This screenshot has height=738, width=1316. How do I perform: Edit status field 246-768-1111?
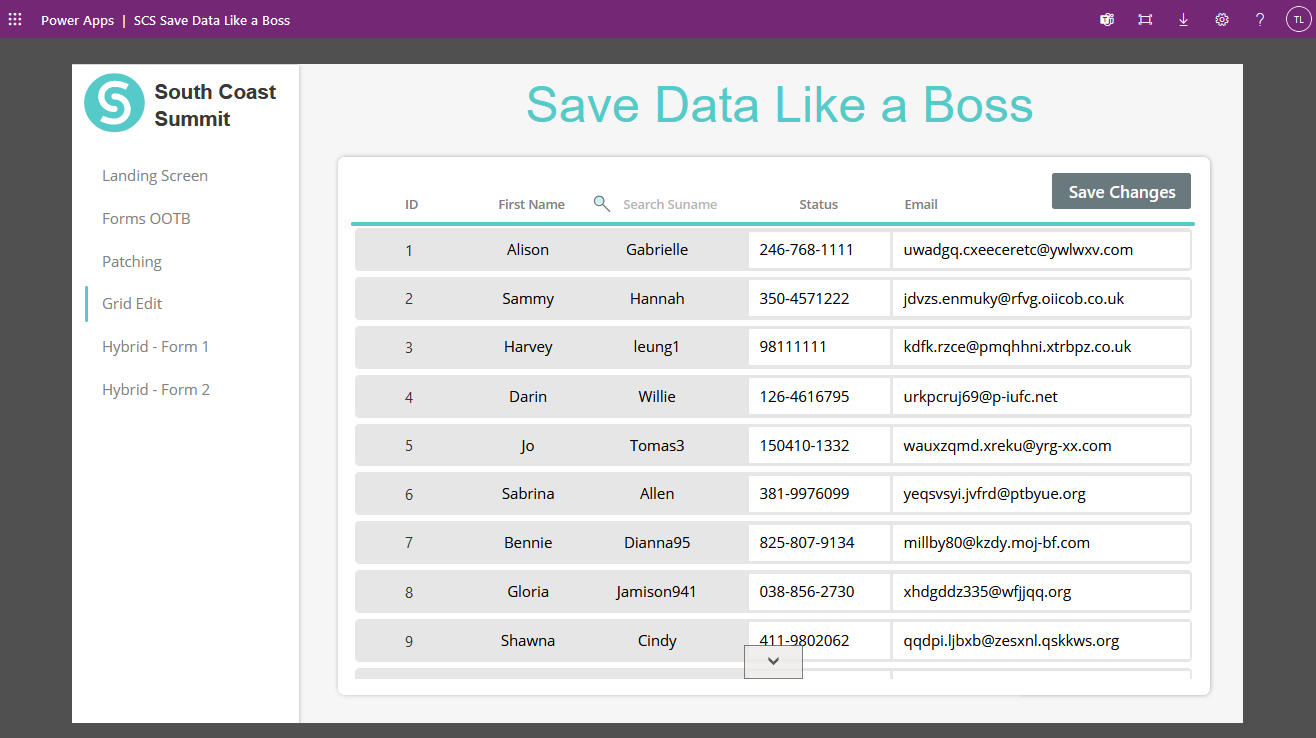click(x=819, y=250)
